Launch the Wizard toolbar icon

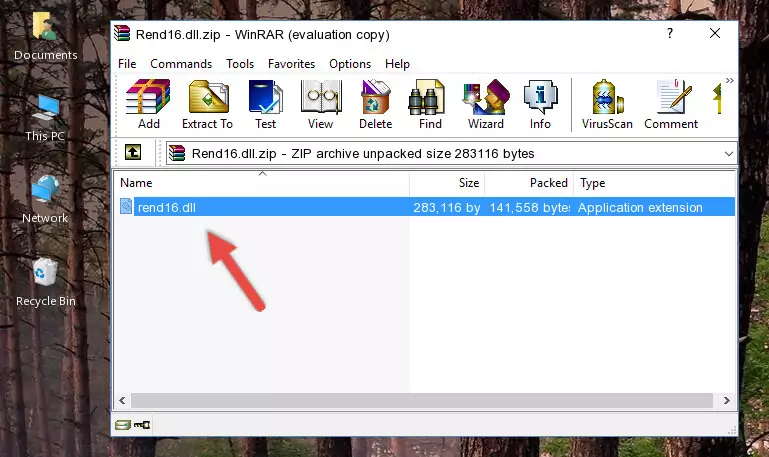(x=486, y=104)
